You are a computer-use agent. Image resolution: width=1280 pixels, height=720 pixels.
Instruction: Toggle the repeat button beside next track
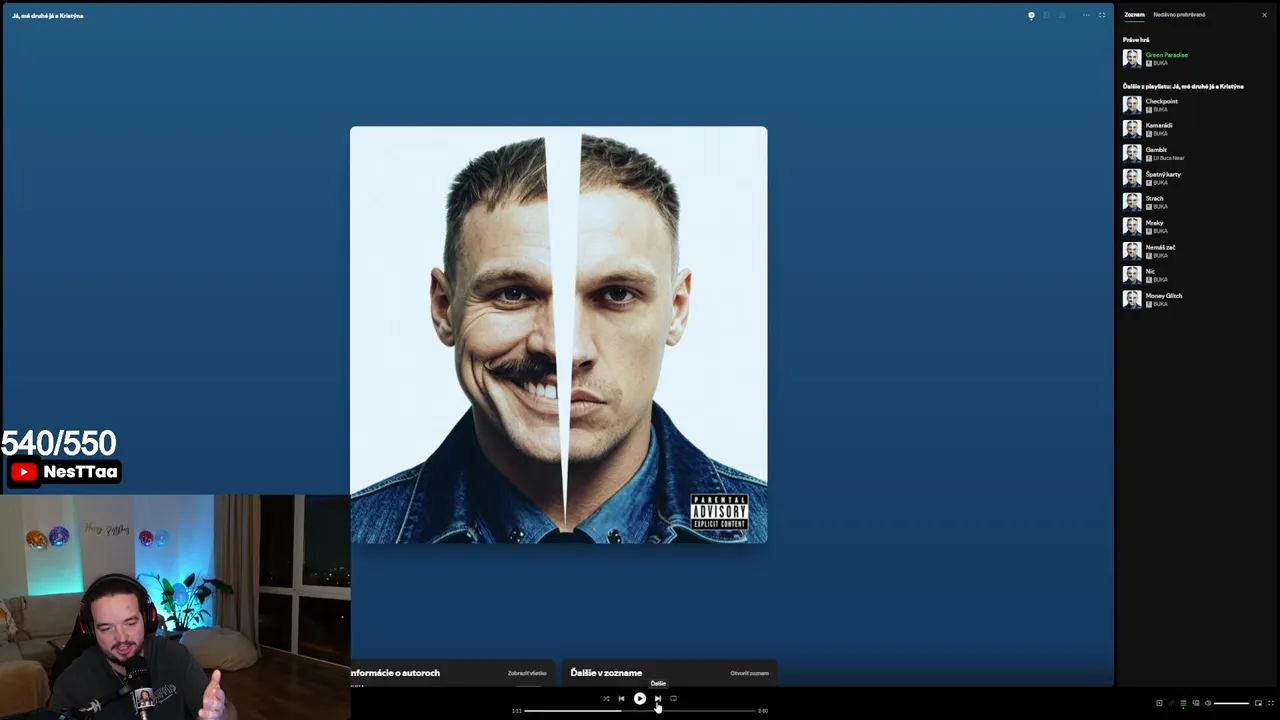[673, 699]
